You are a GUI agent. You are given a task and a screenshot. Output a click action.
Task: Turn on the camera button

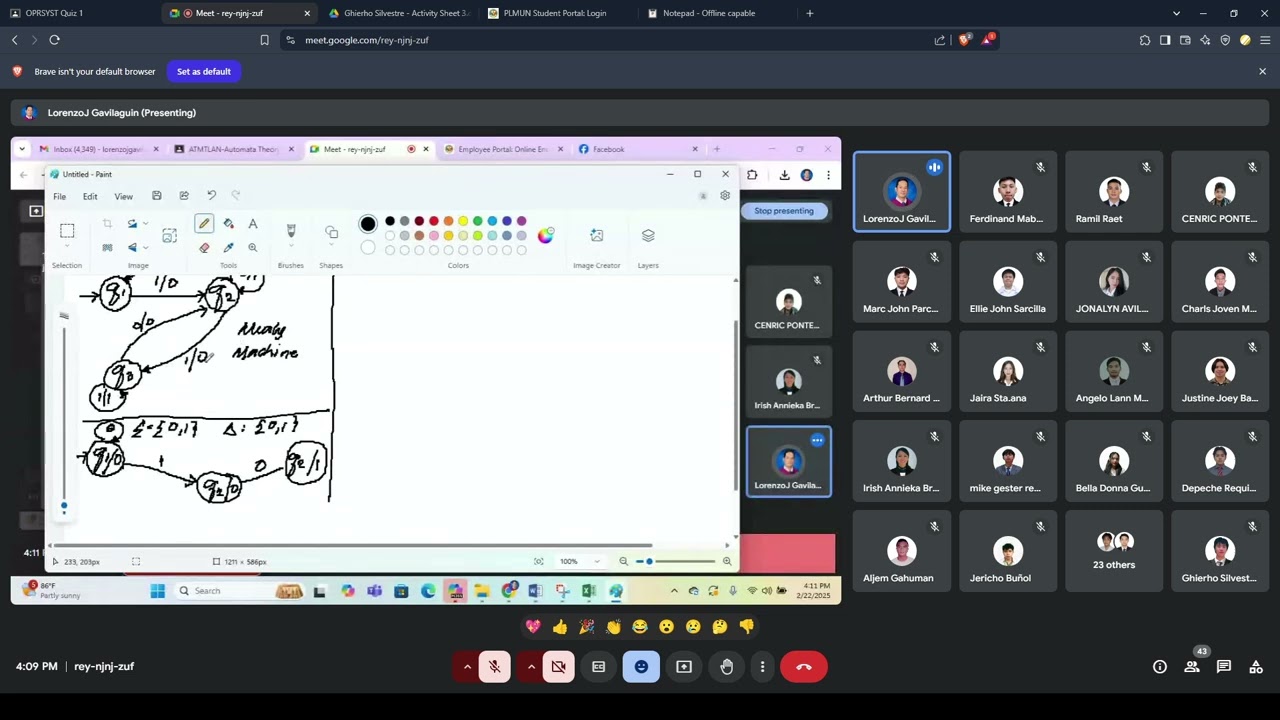558,667
